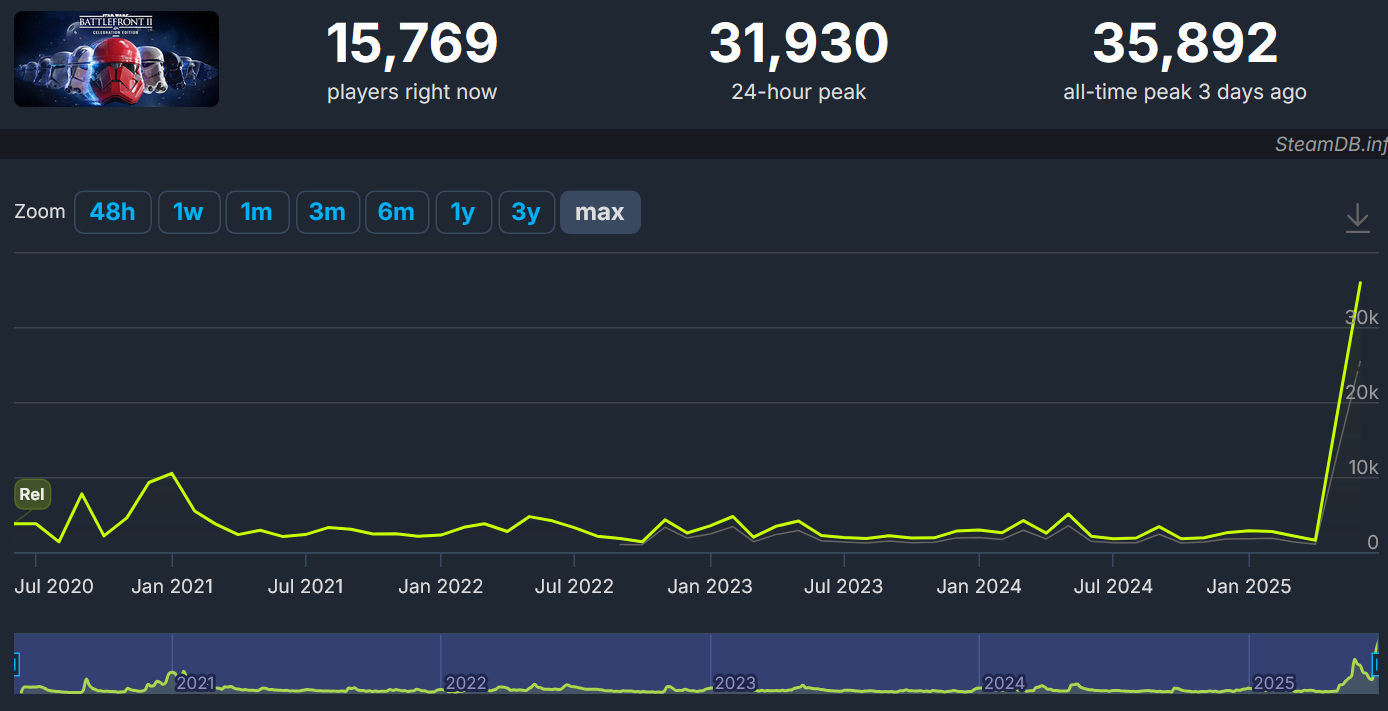Click the 'players right now' label
1388x711 pixels.
(412, 92)
